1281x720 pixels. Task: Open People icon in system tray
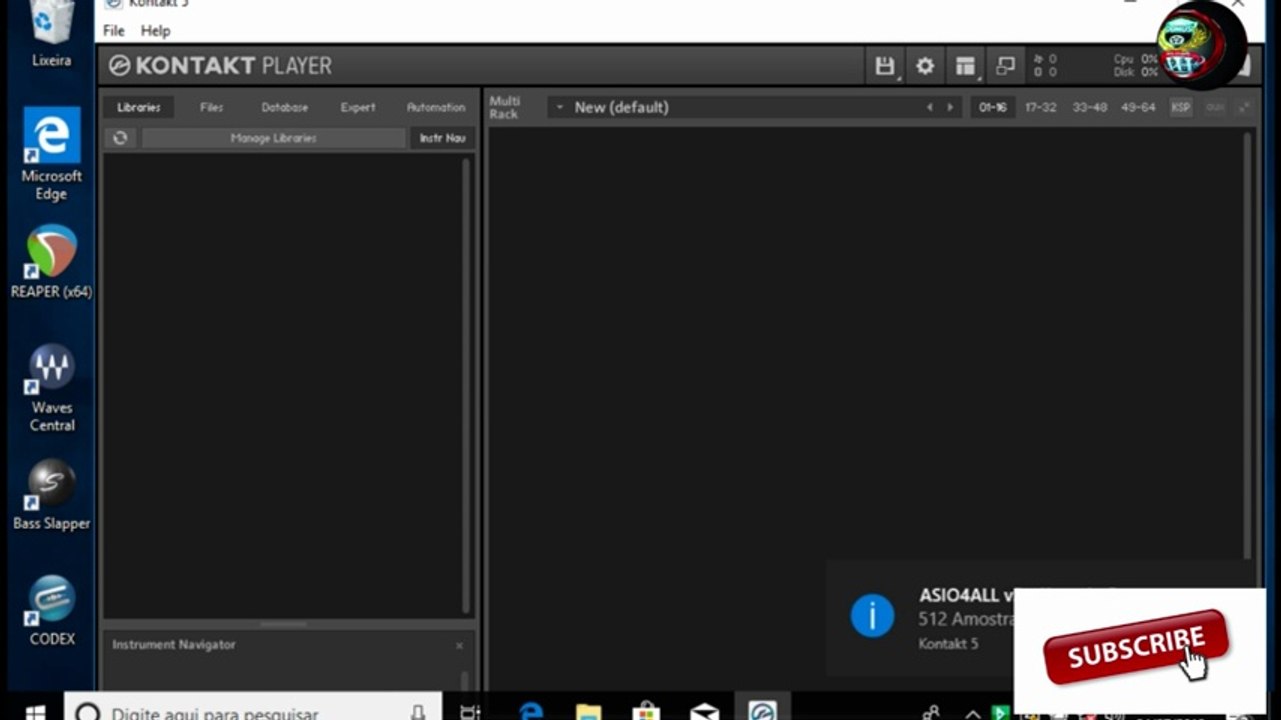pos(931,712)
